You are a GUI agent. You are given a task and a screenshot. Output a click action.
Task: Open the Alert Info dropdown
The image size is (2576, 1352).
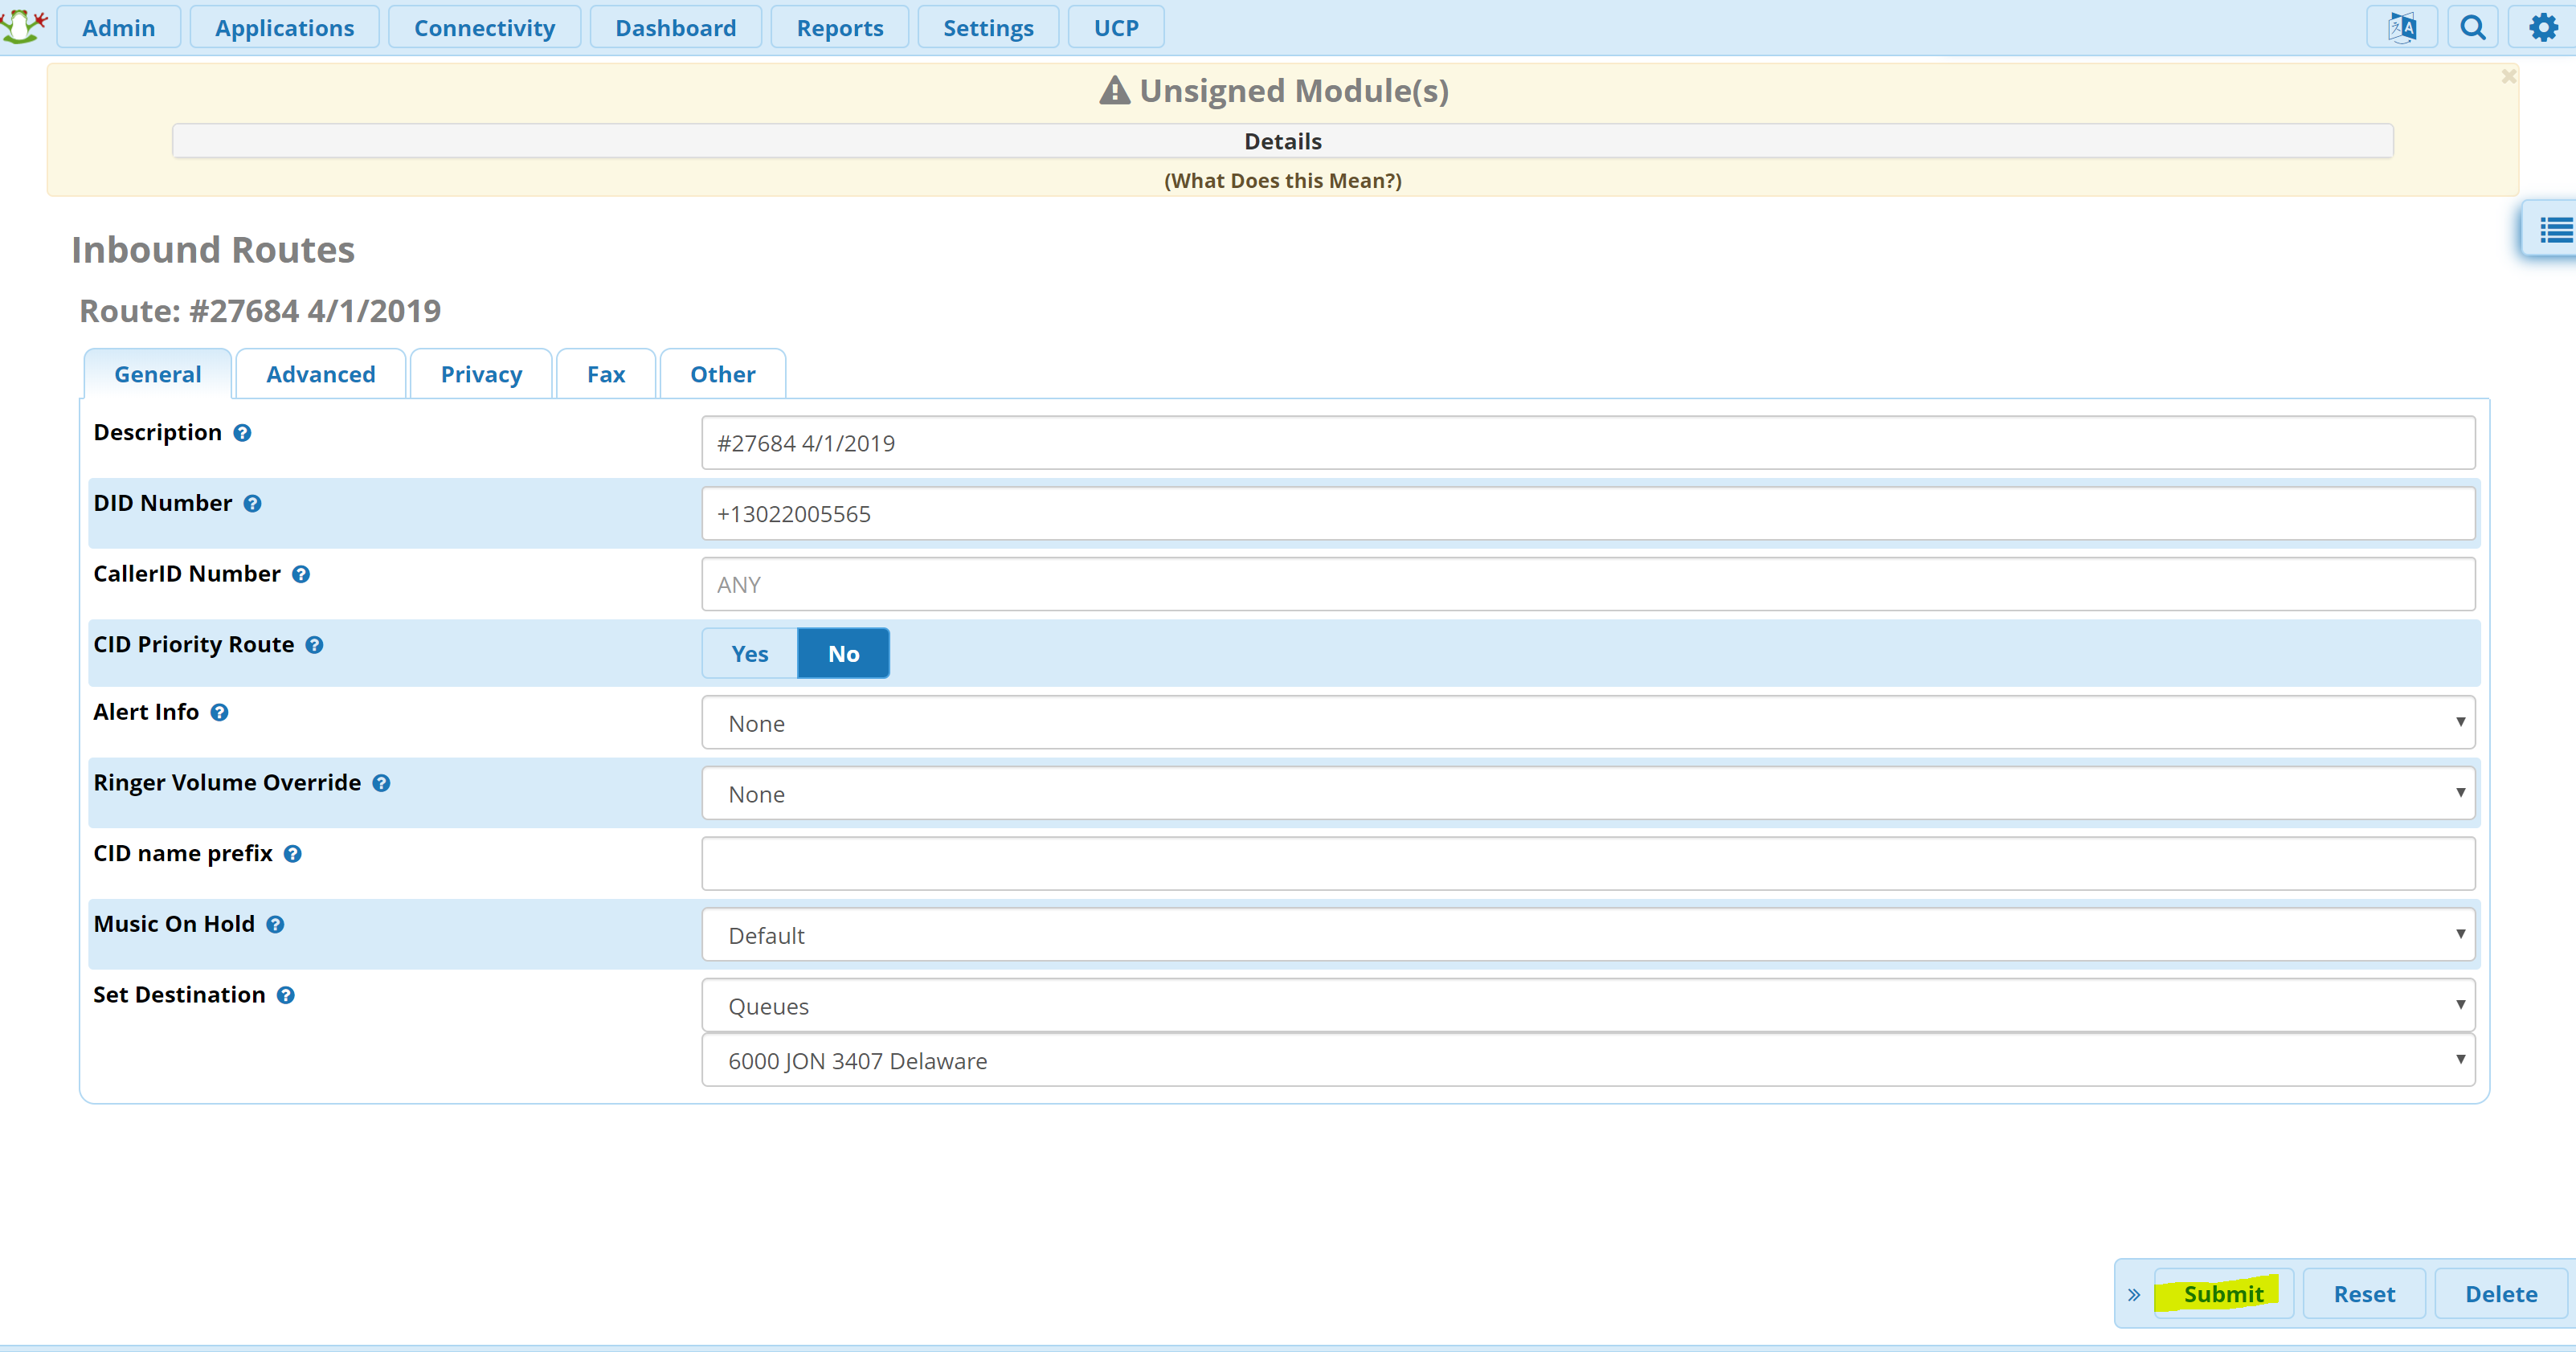1587,723
